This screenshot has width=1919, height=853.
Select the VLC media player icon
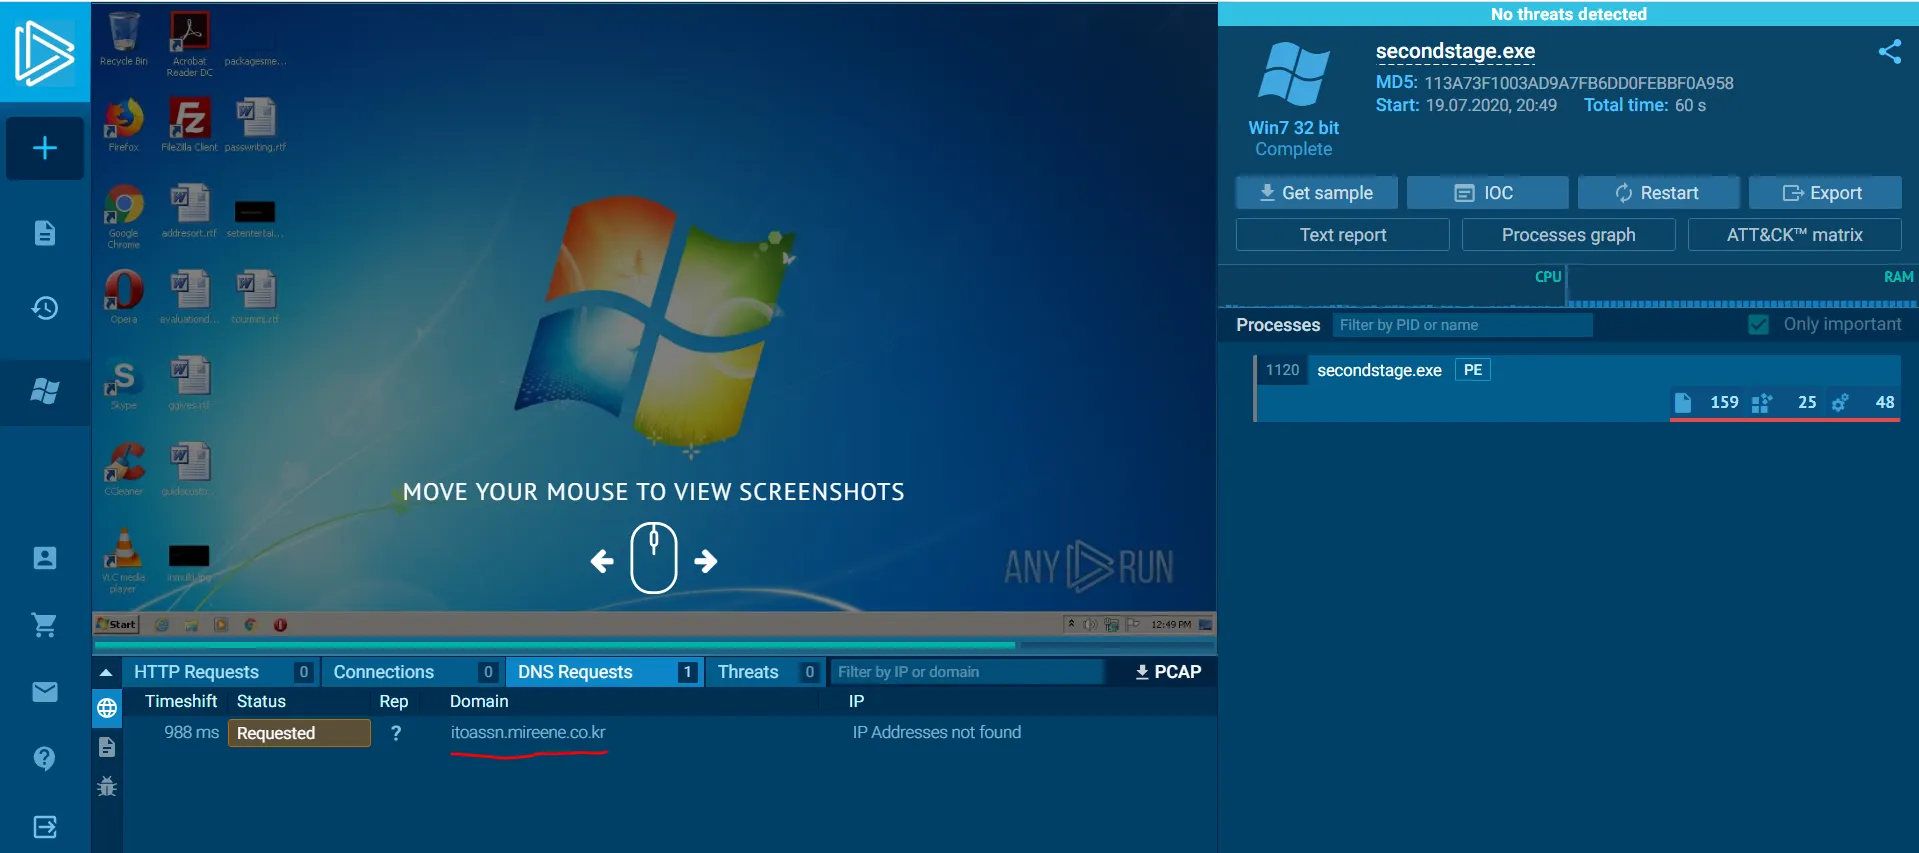[124, 562]
